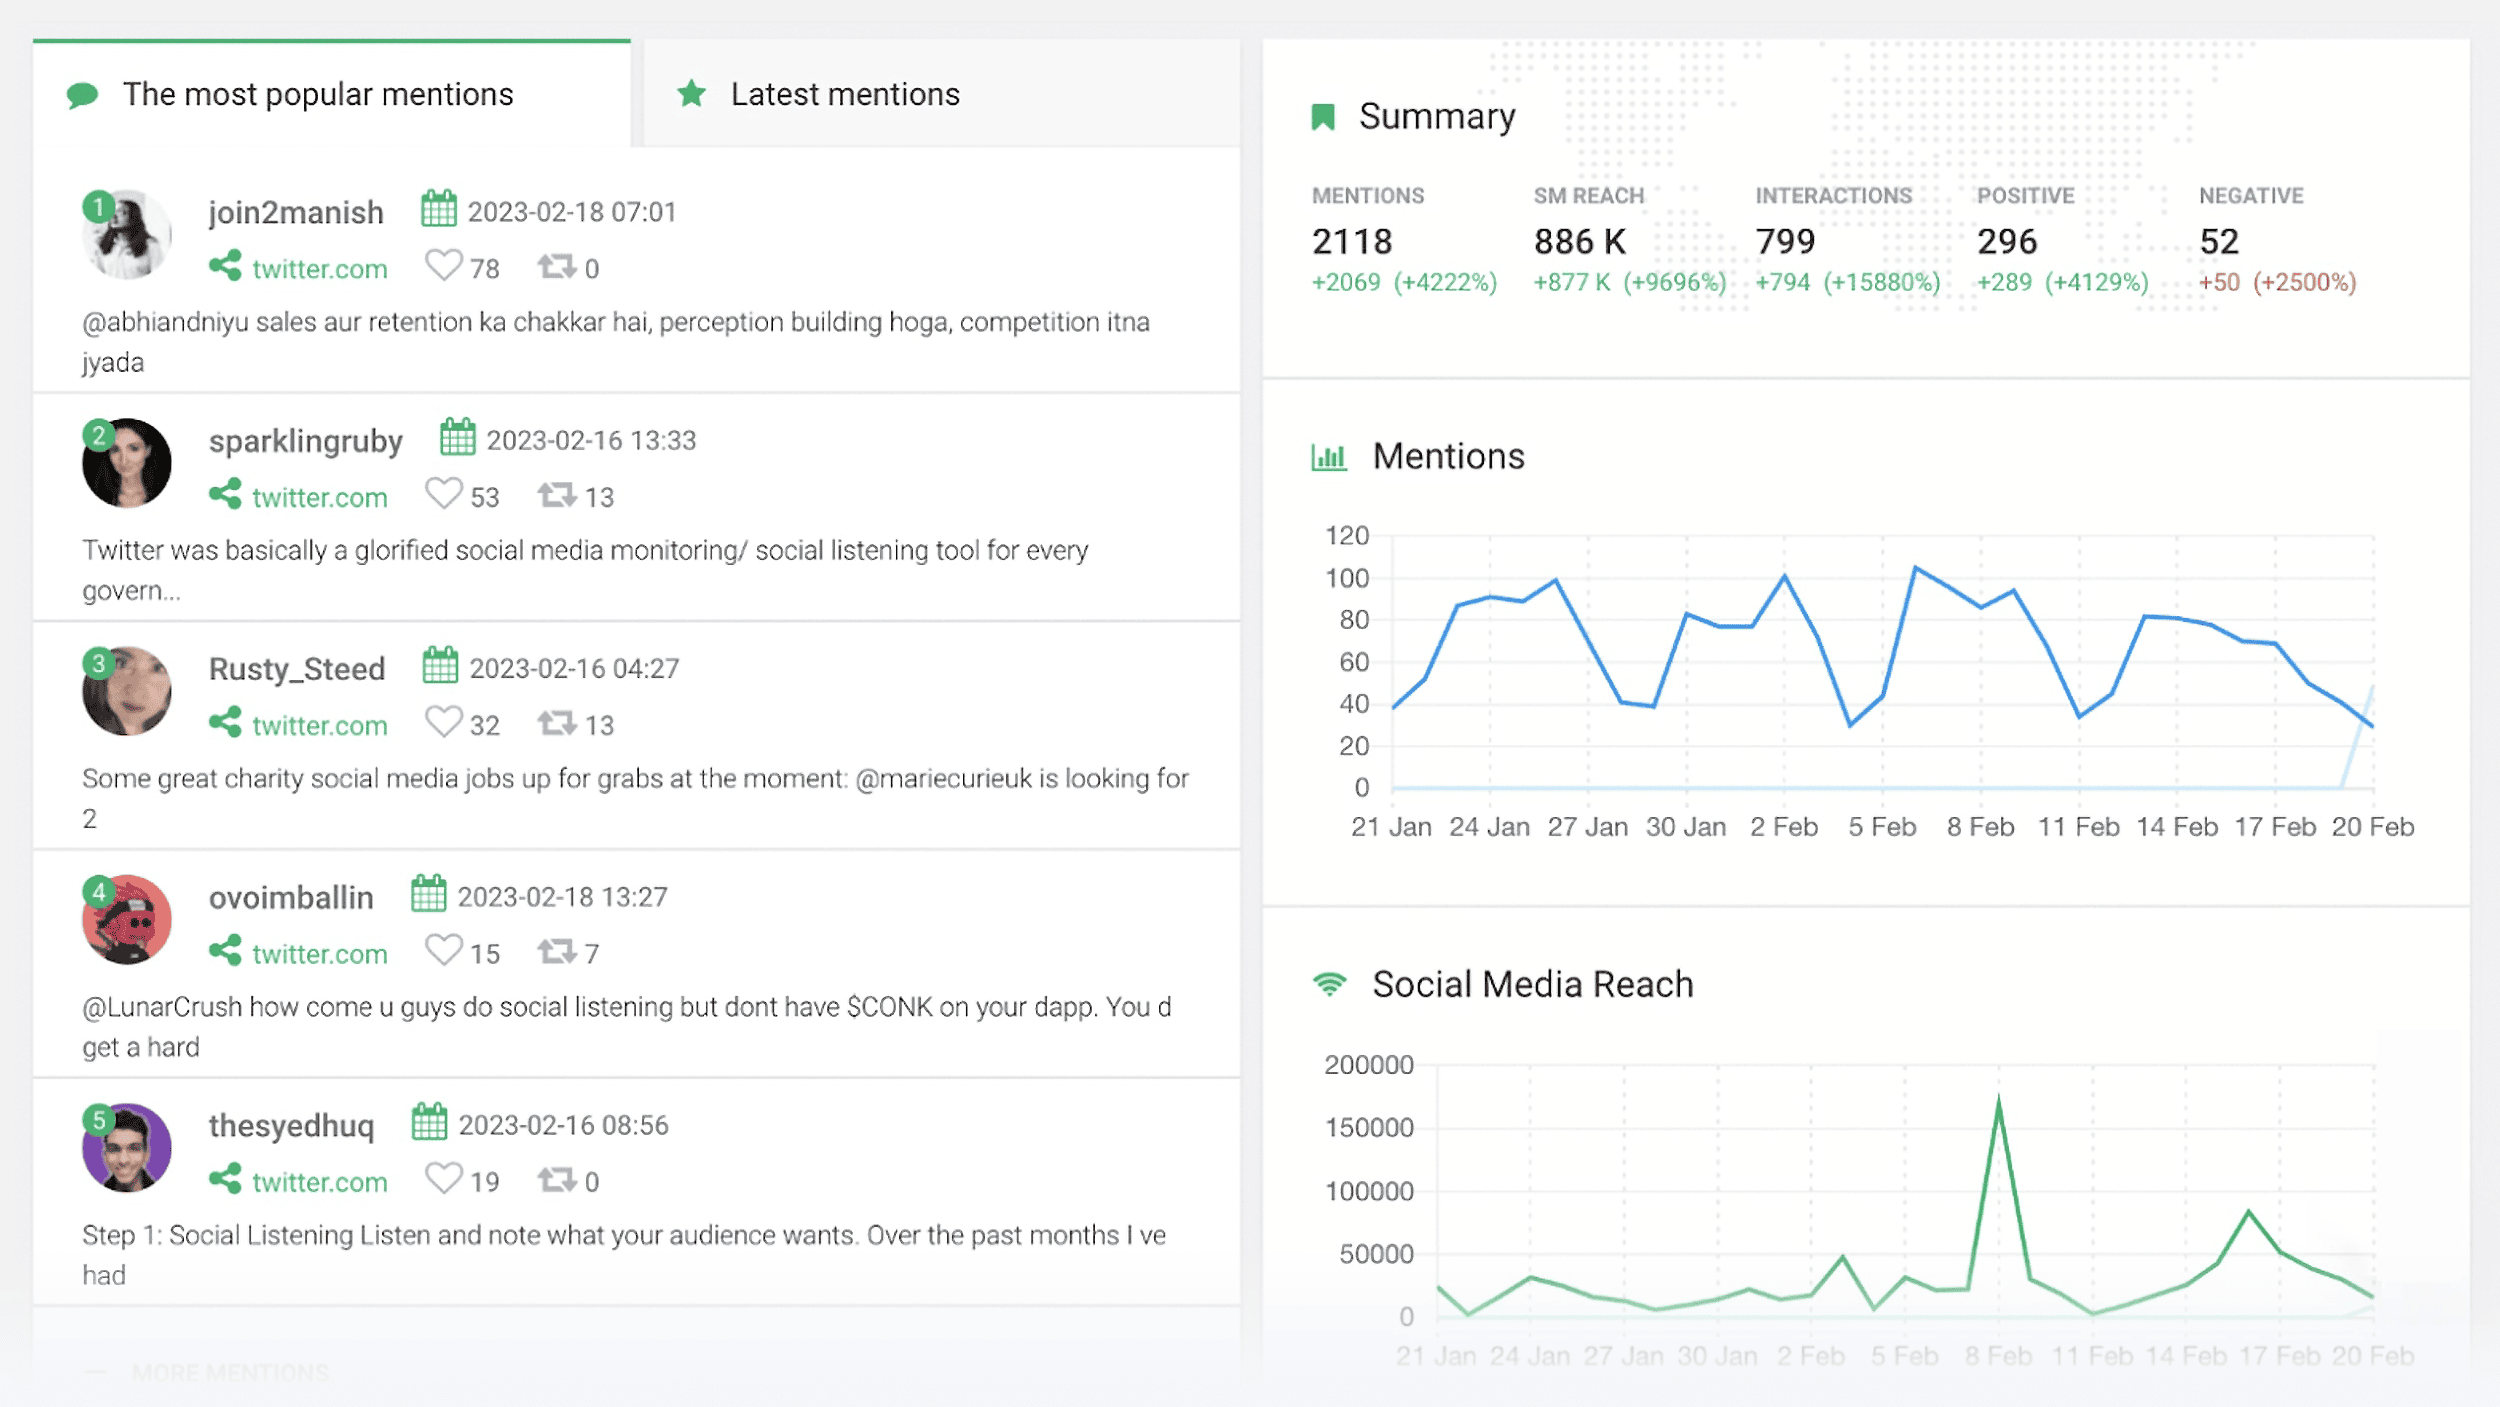Open the tweet text starting 'Some great charity social media'
The height and width of the screenshot is (1407, 2500).
pyautogui.click(x=635, y=798)
